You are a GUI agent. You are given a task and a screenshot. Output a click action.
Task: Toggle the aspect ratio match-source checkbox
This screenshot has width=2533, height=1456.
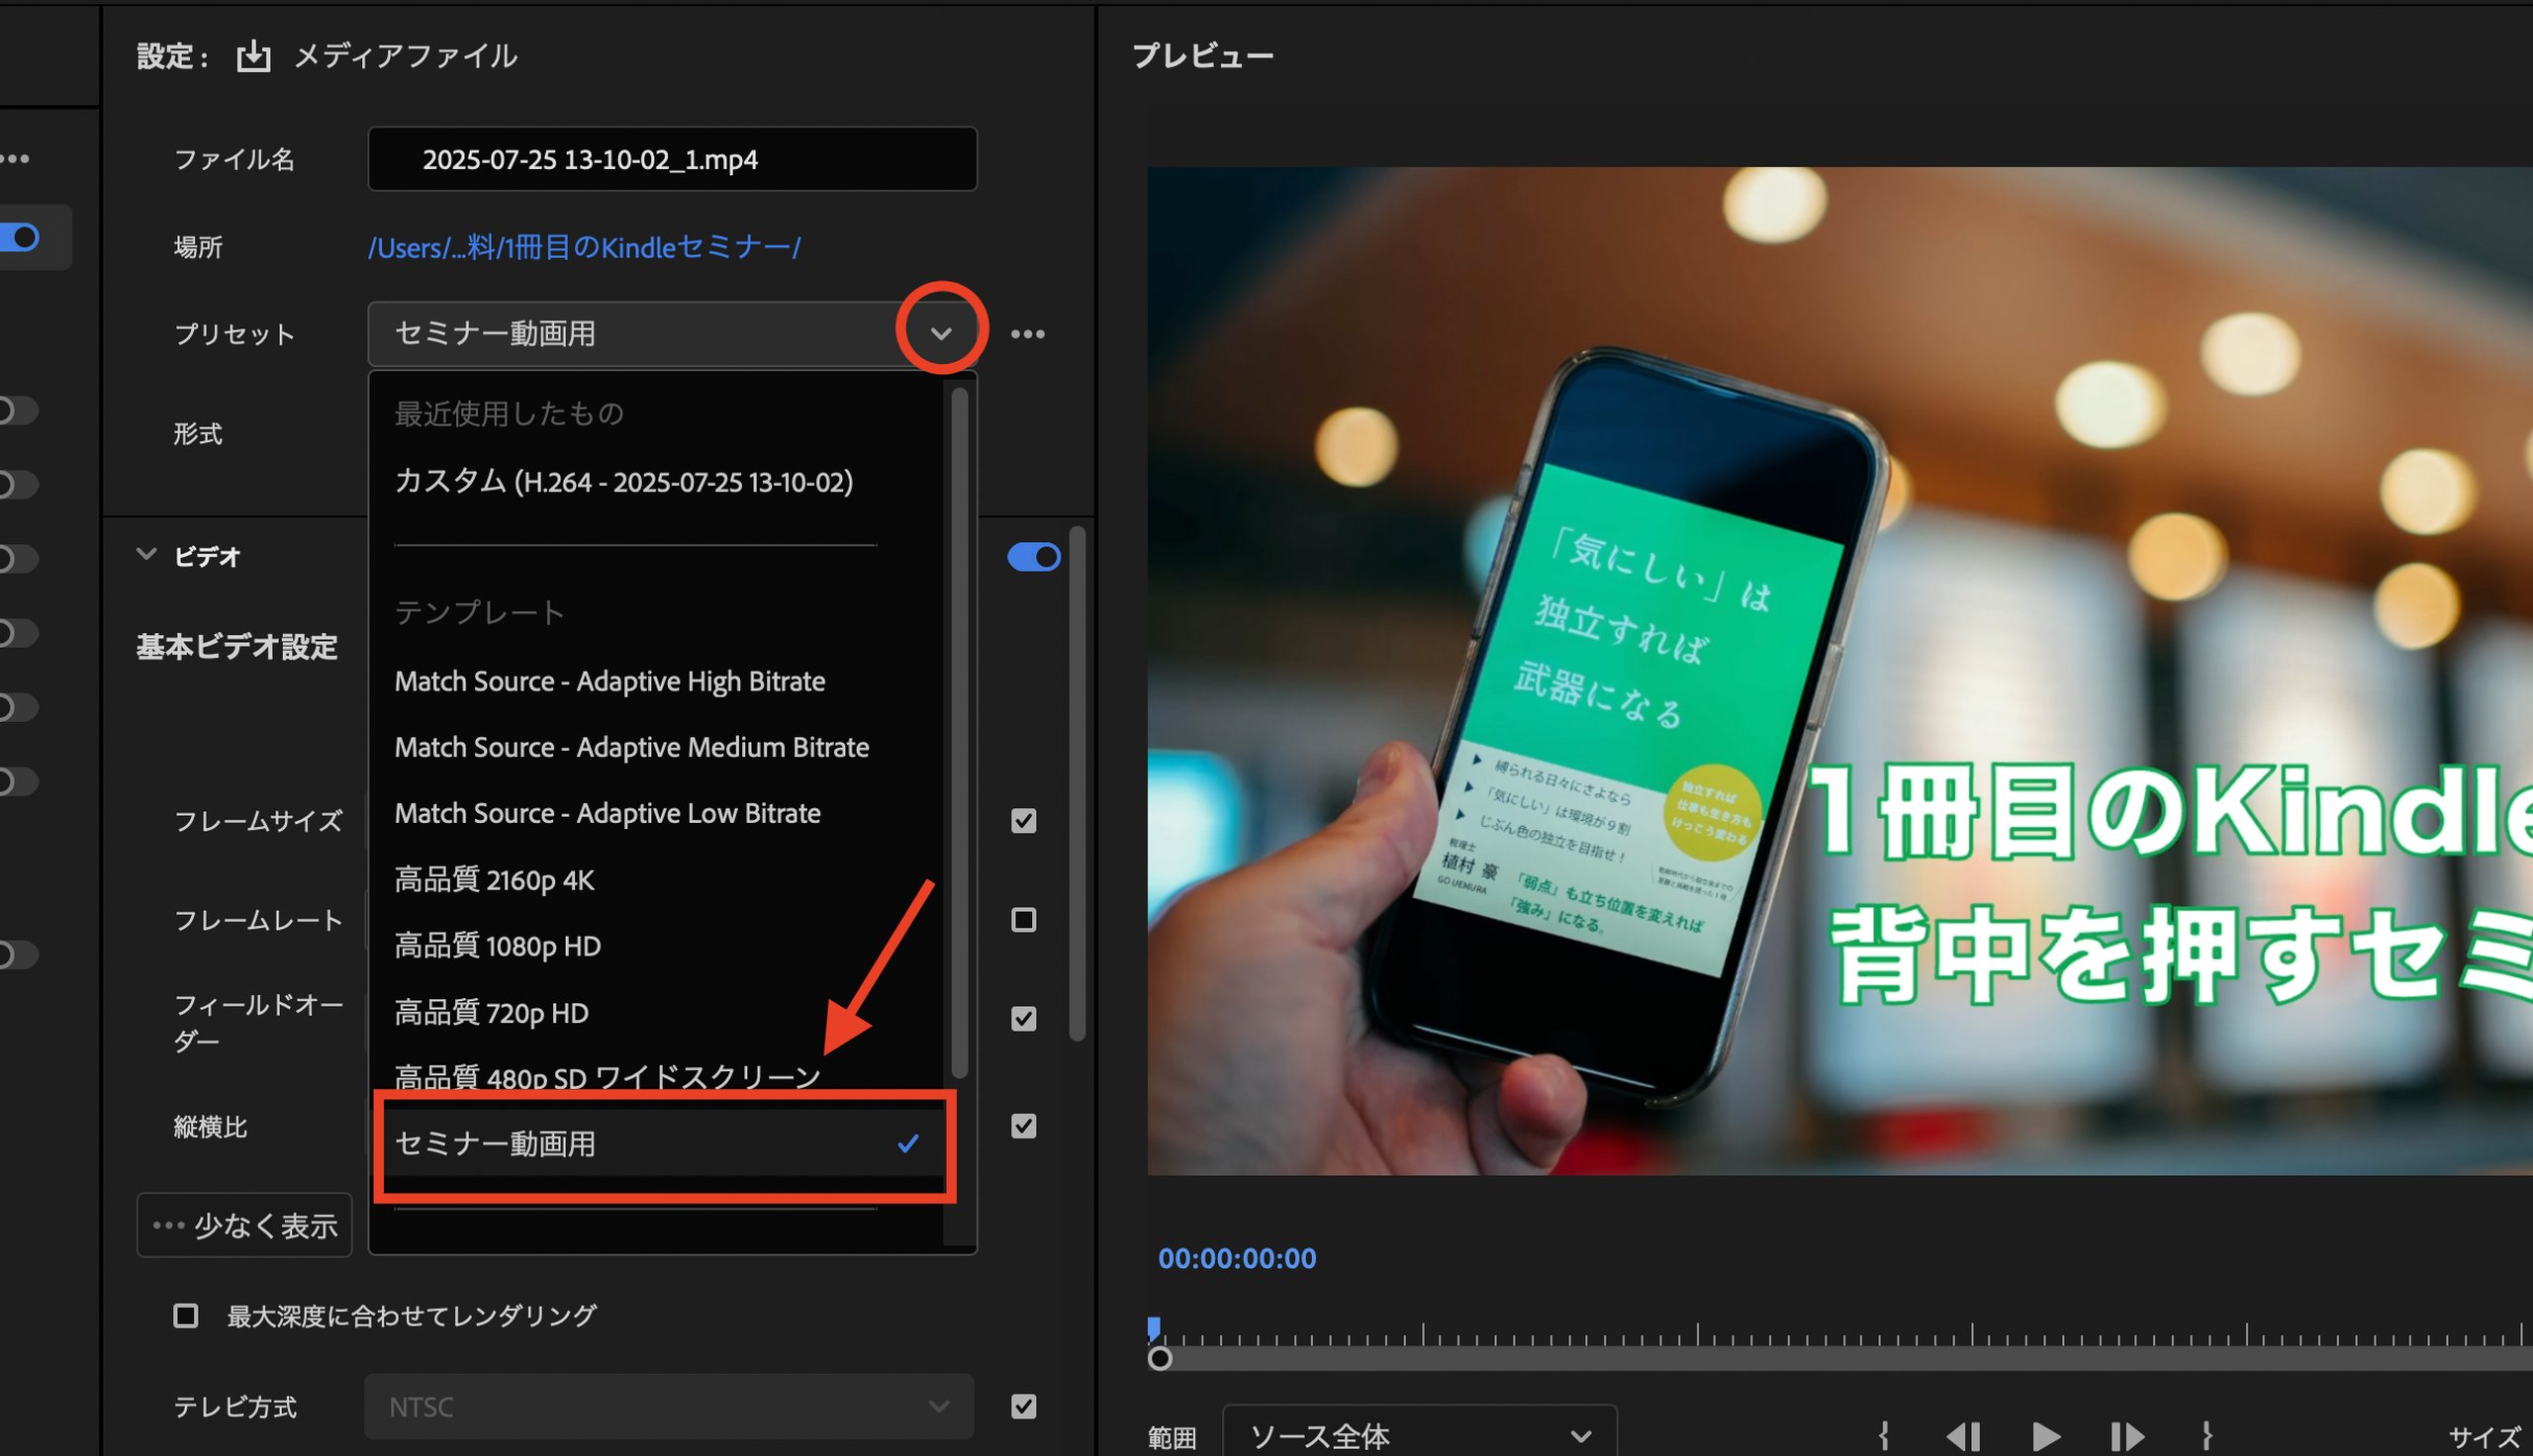[x=1023, y=1127]
